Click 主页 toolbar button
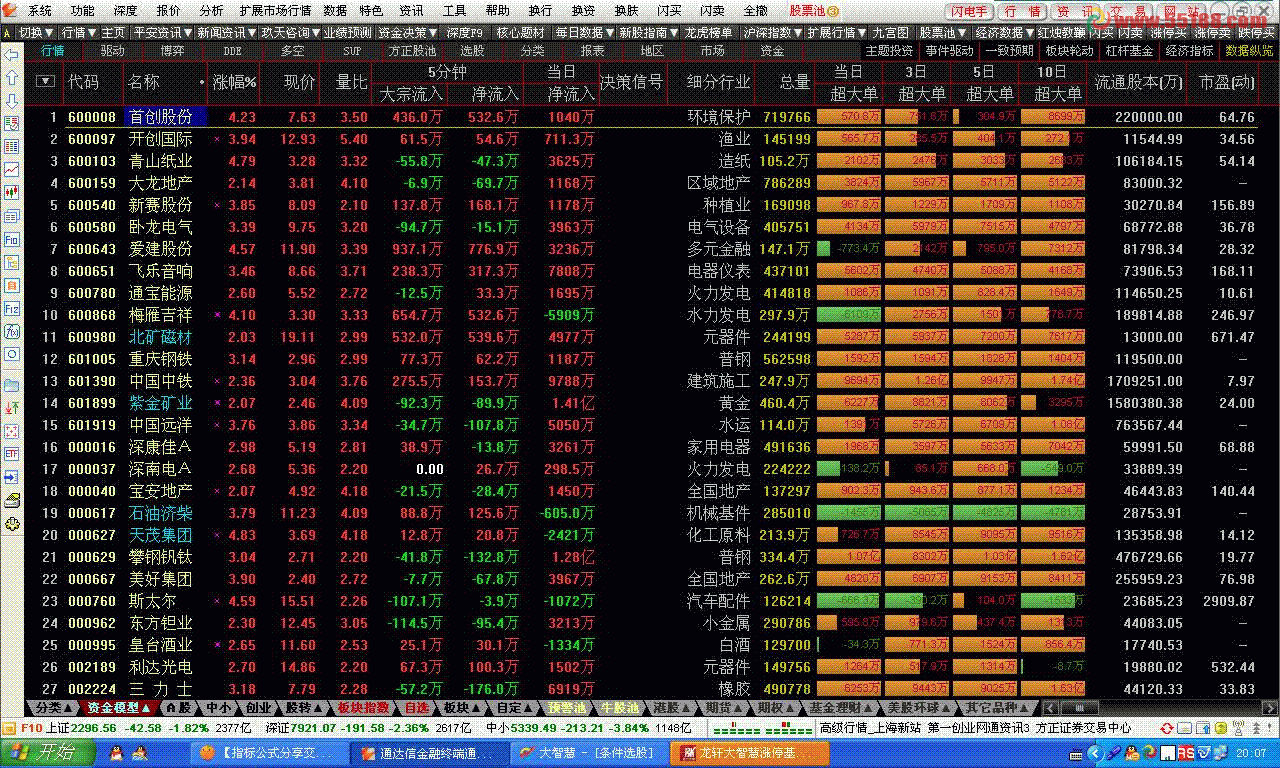 (x=114, y=32)
